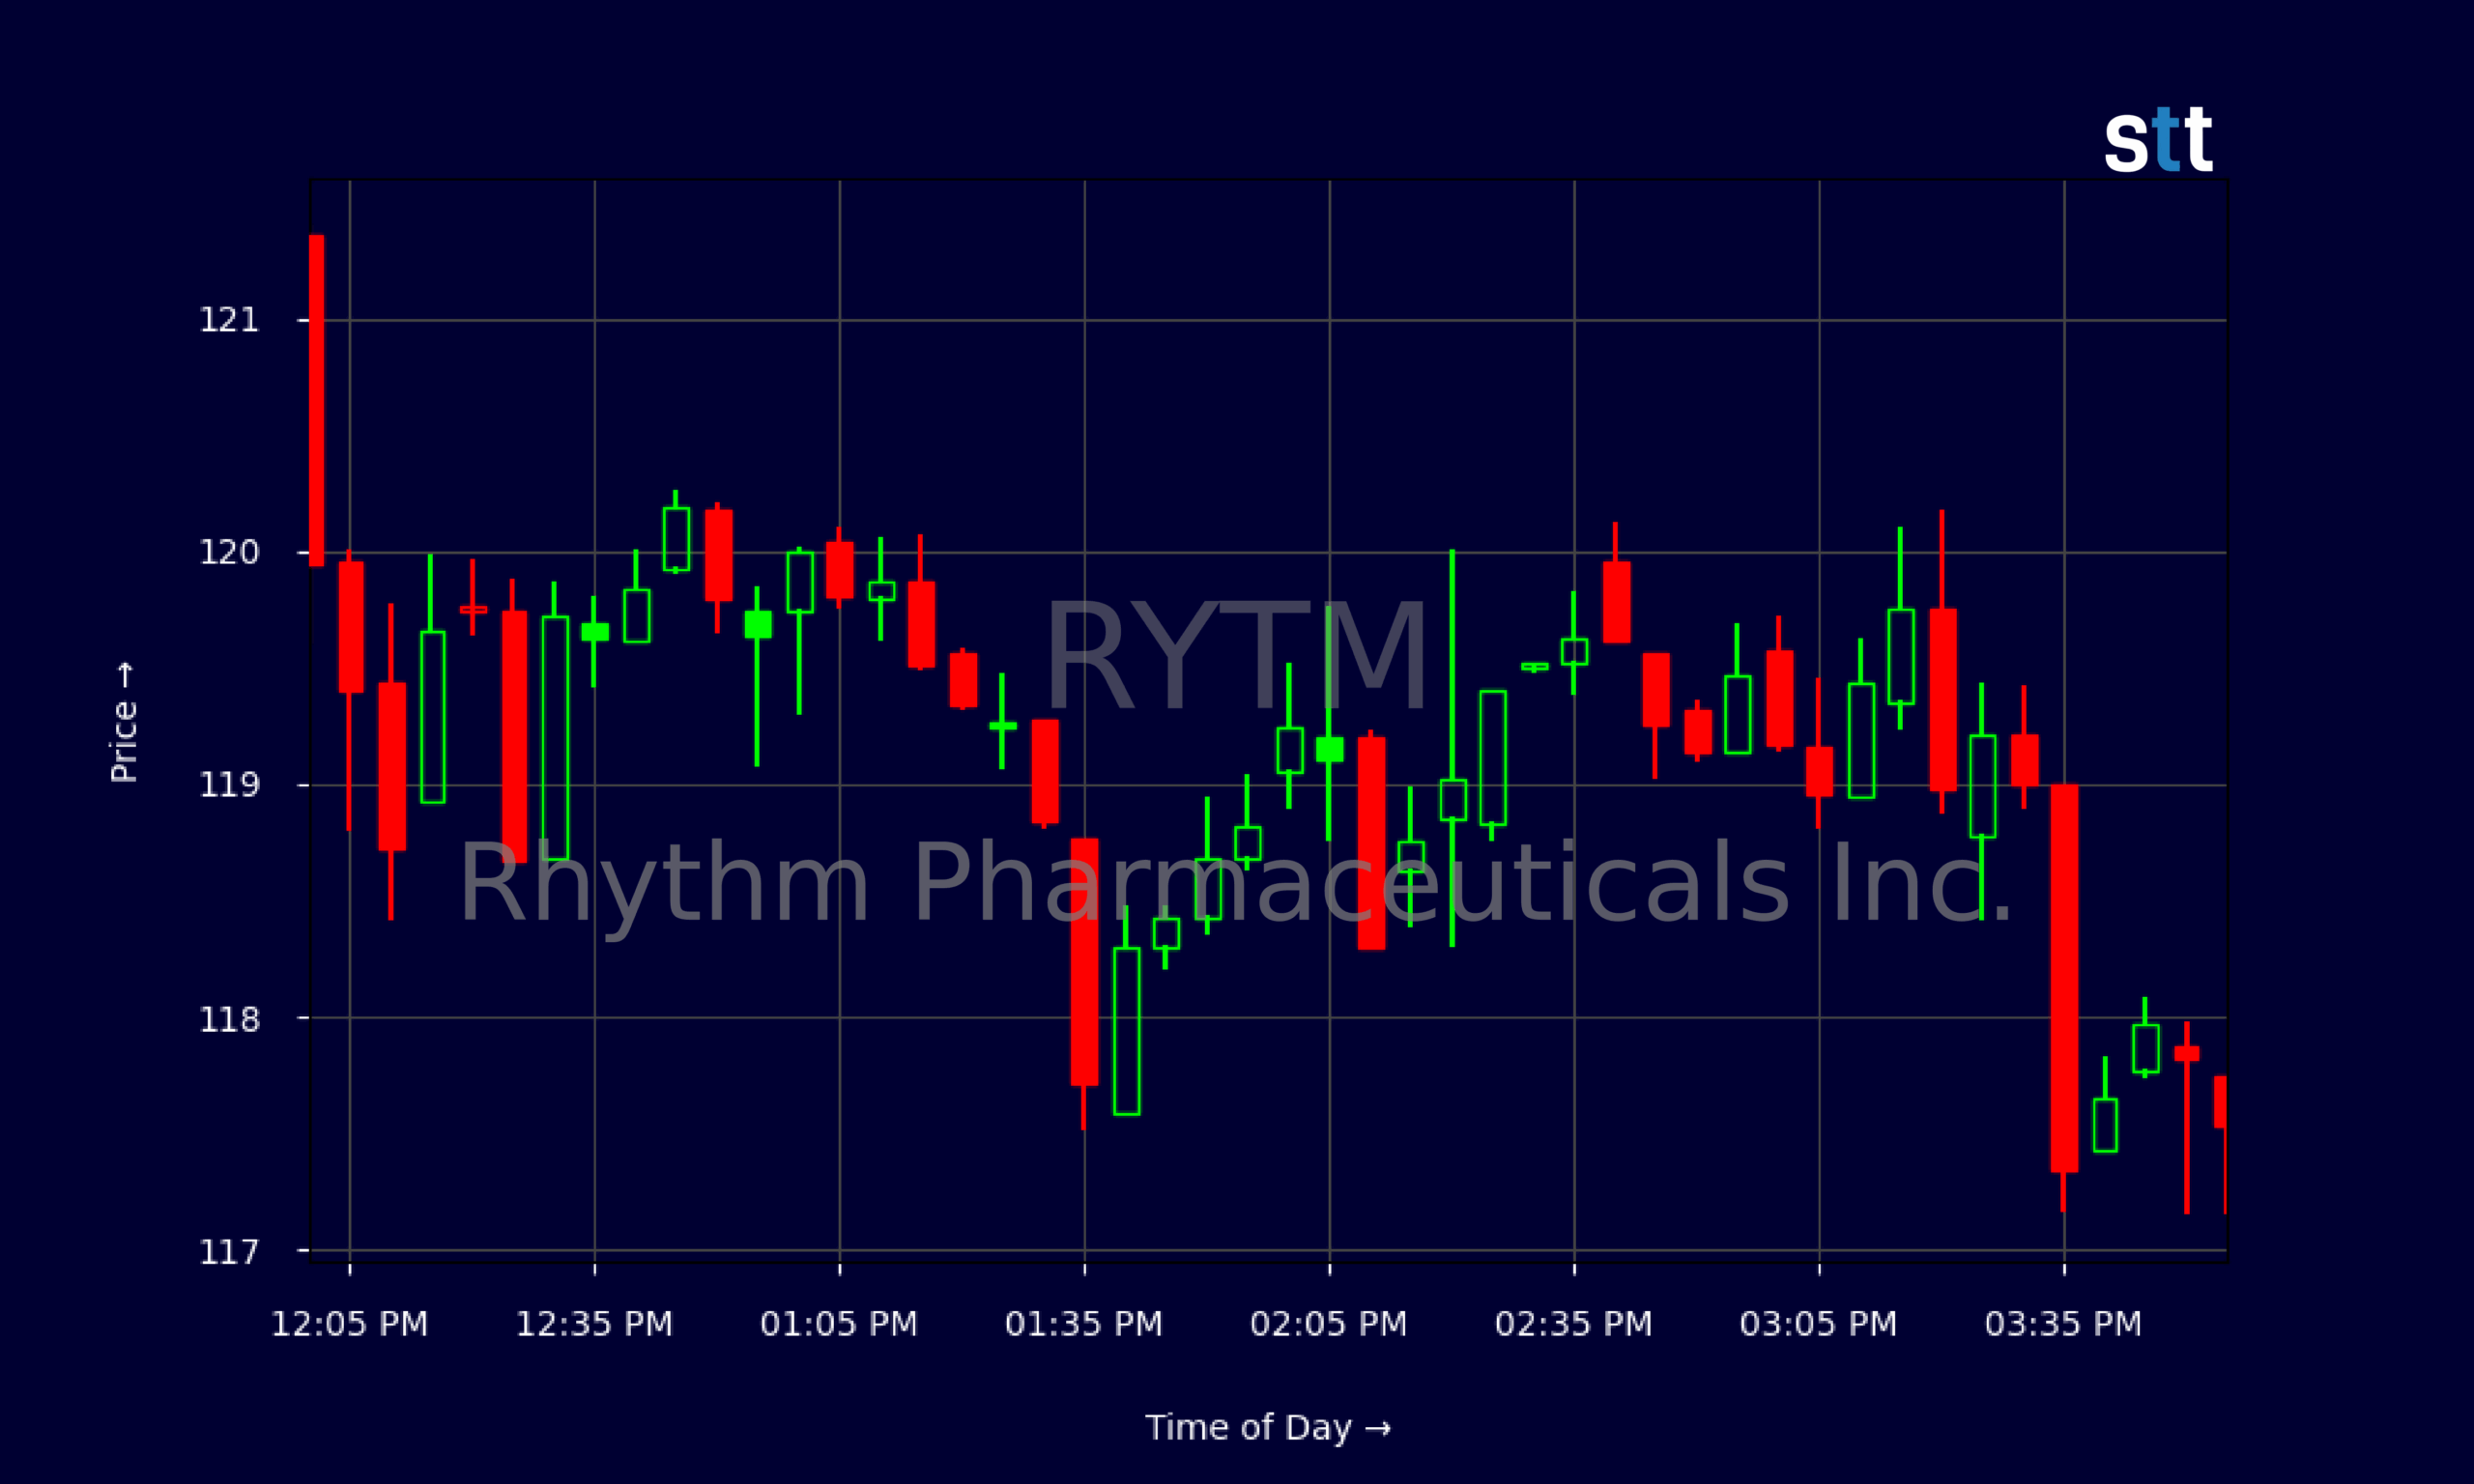This screenshot has width=2474, height=1484.
Task: Click the 117 price axis label
Action: [229, 1252]
